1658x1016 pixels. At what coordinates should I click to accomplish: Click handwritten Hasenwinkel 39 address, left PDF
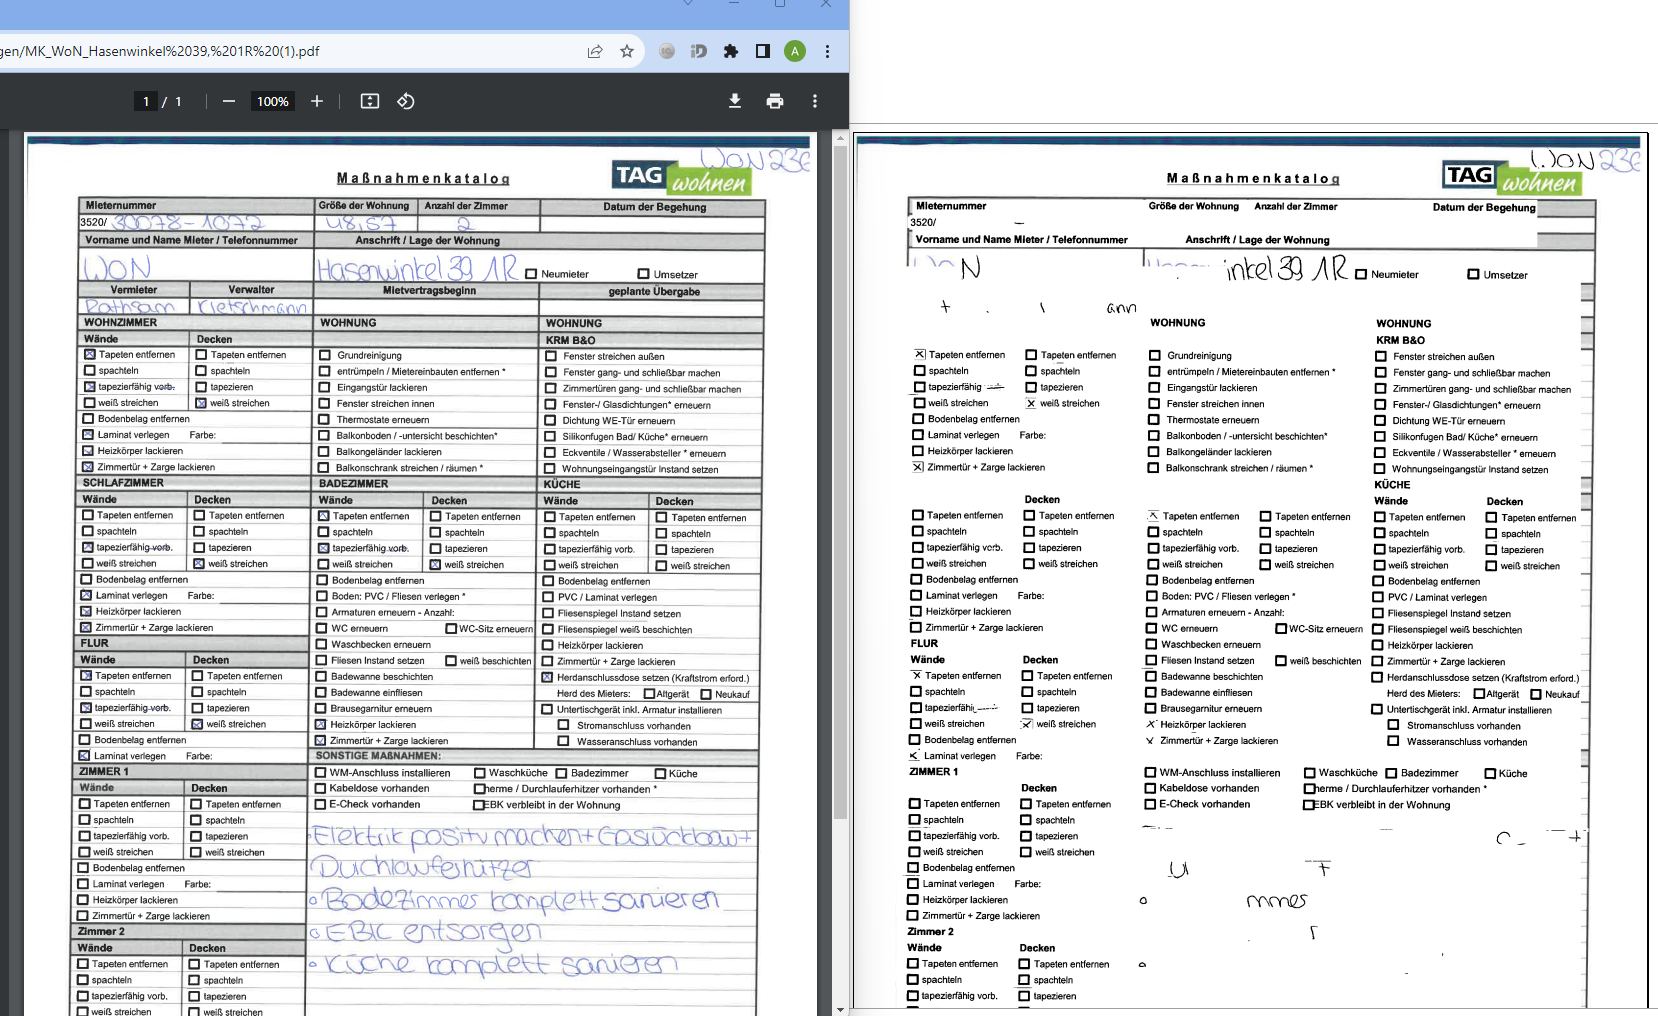(x=417, y=268)
